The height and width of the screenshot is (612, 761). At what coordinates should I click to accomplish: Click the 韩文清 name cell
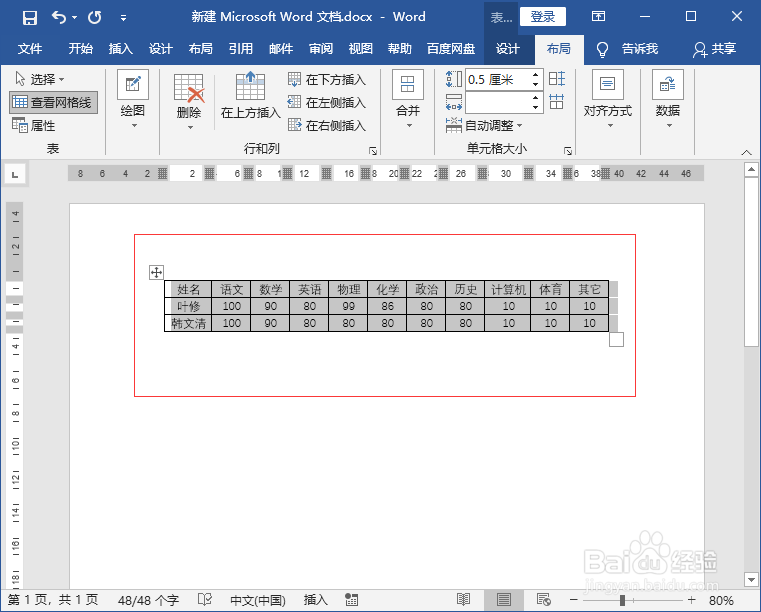pyautogui.click(x=188, y=323)
